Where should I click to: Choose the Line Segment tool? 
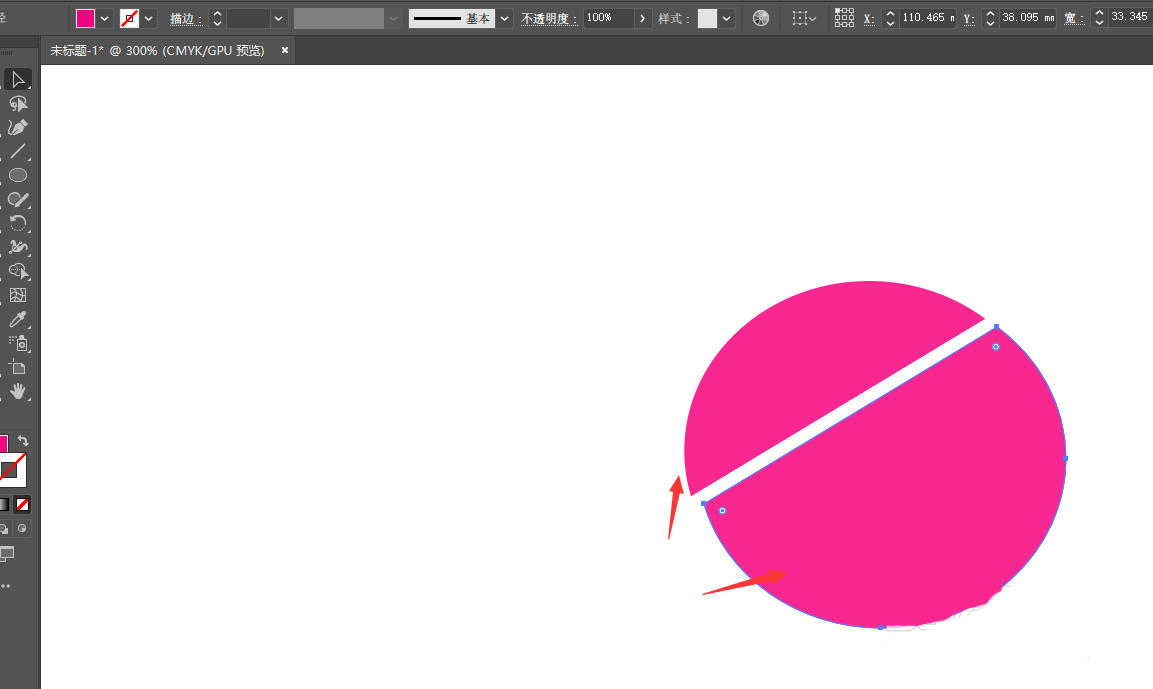point(18,152)
